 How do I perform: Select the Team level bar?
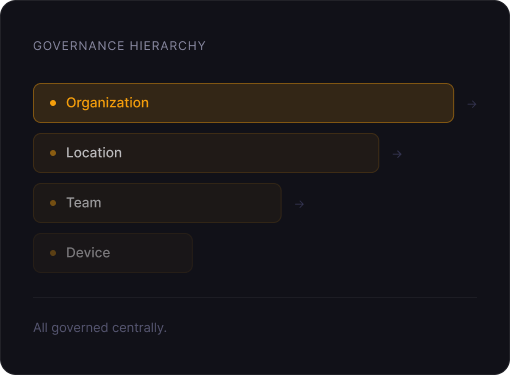pyautogui.click(x=157, y=203)
